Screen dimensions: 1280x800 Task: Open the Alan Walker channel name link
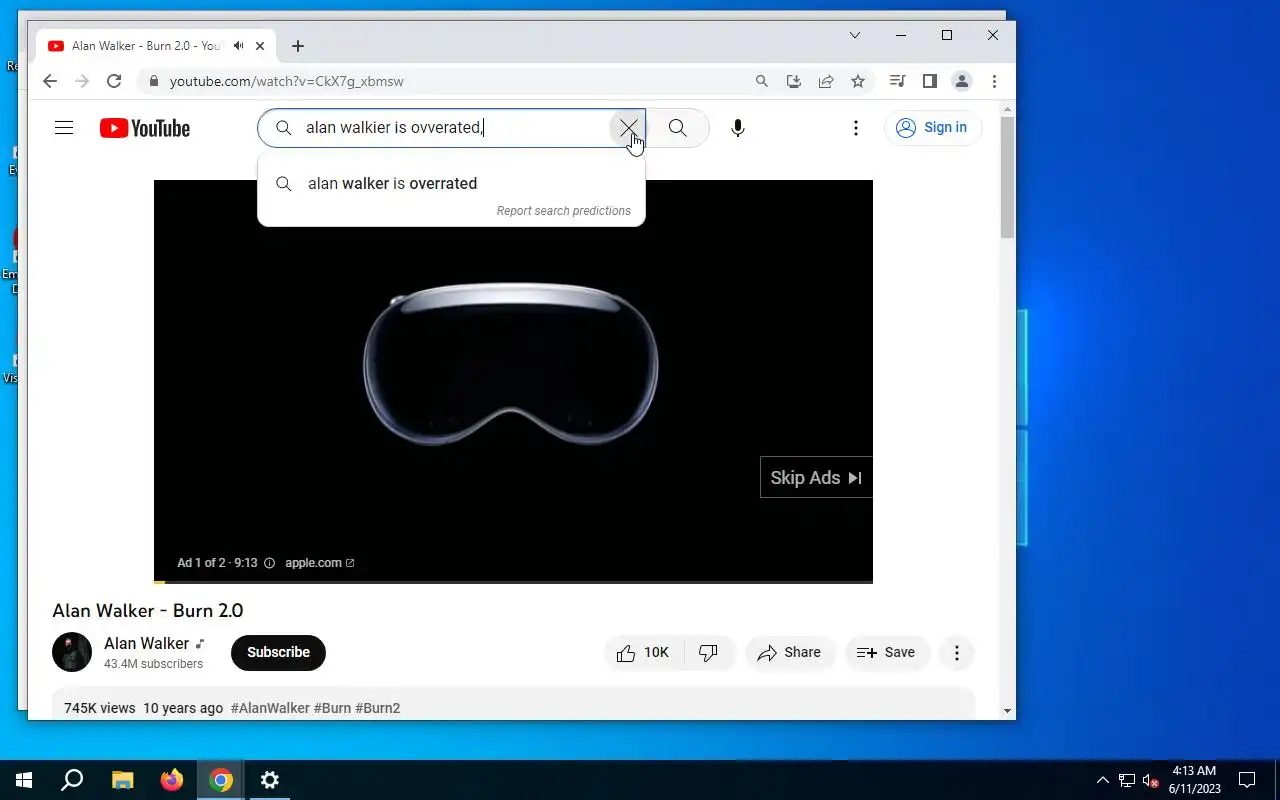tap(146, 643)
